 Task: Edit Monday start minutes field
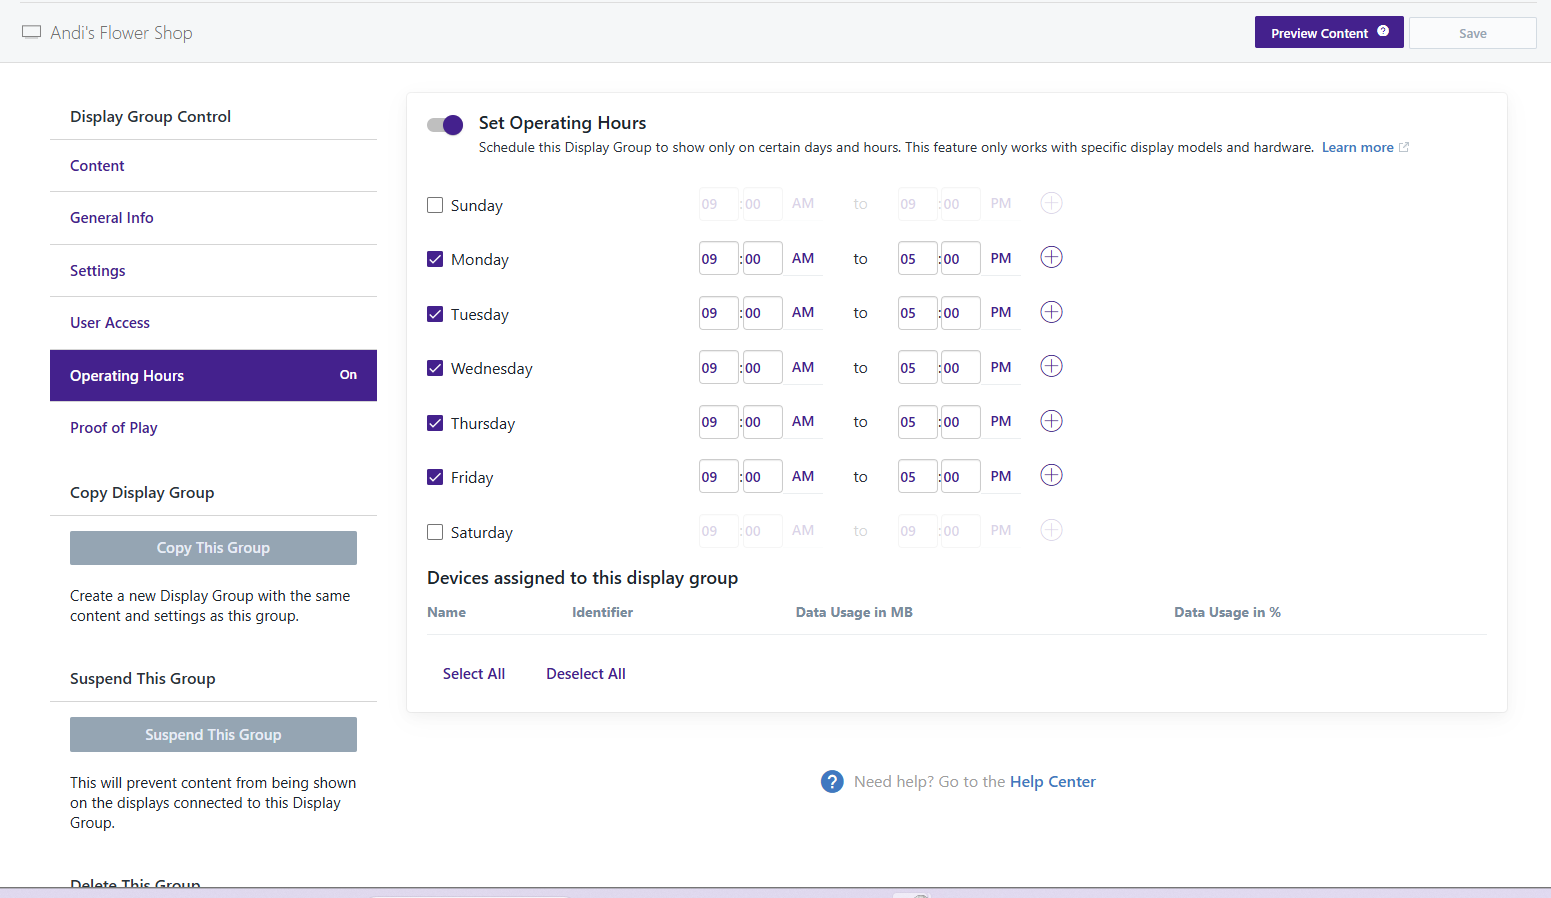(x=762, y=258)
